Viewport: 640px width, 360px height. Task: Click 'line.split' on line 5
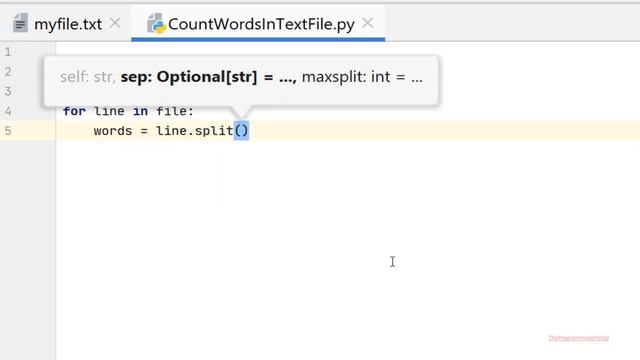click(194, 131)
